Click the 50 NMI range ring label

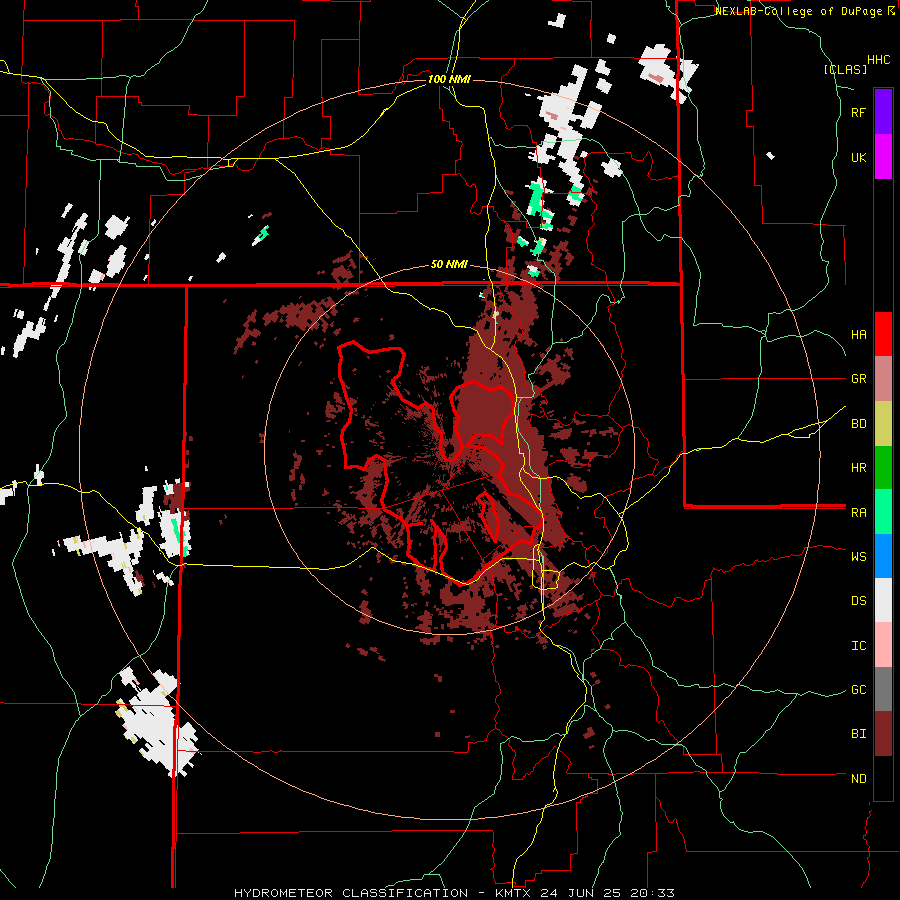click(449, 265)
